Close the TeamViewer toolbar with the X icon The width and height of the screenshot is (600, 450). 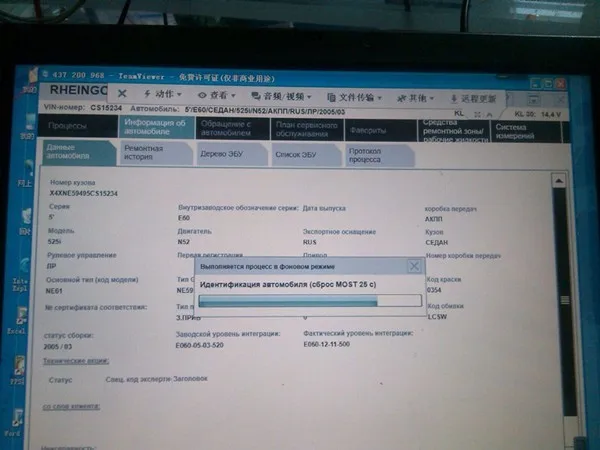tap(122, 93)
